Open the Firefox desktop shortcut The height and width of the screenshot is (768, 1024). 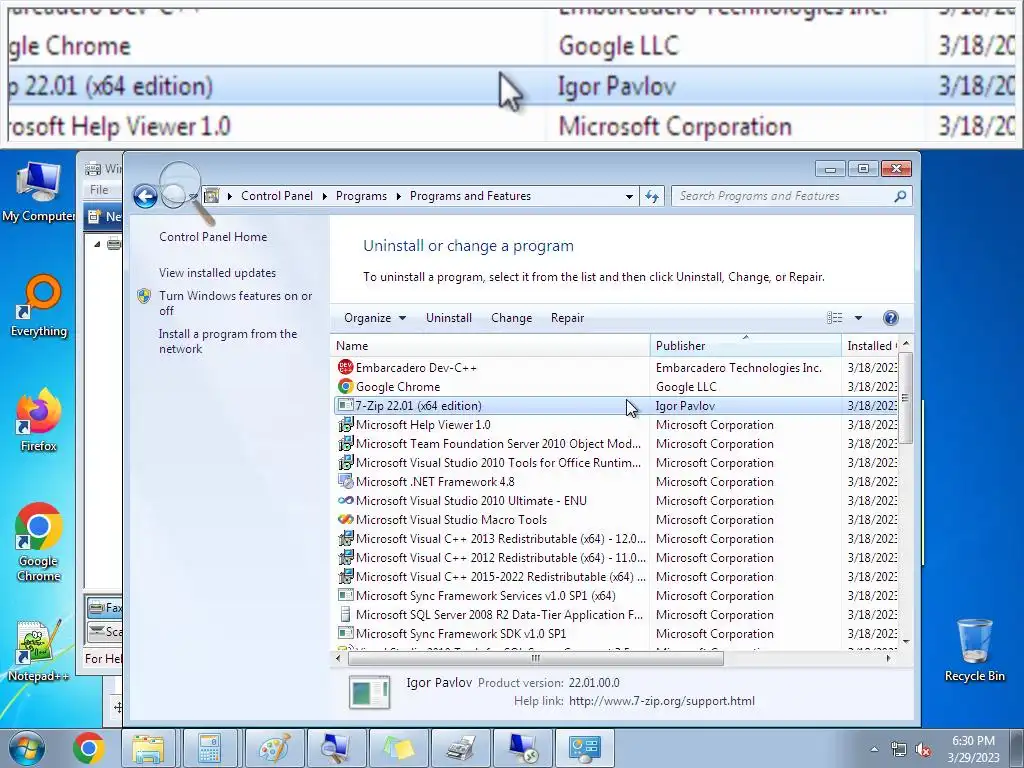[39, 420]
